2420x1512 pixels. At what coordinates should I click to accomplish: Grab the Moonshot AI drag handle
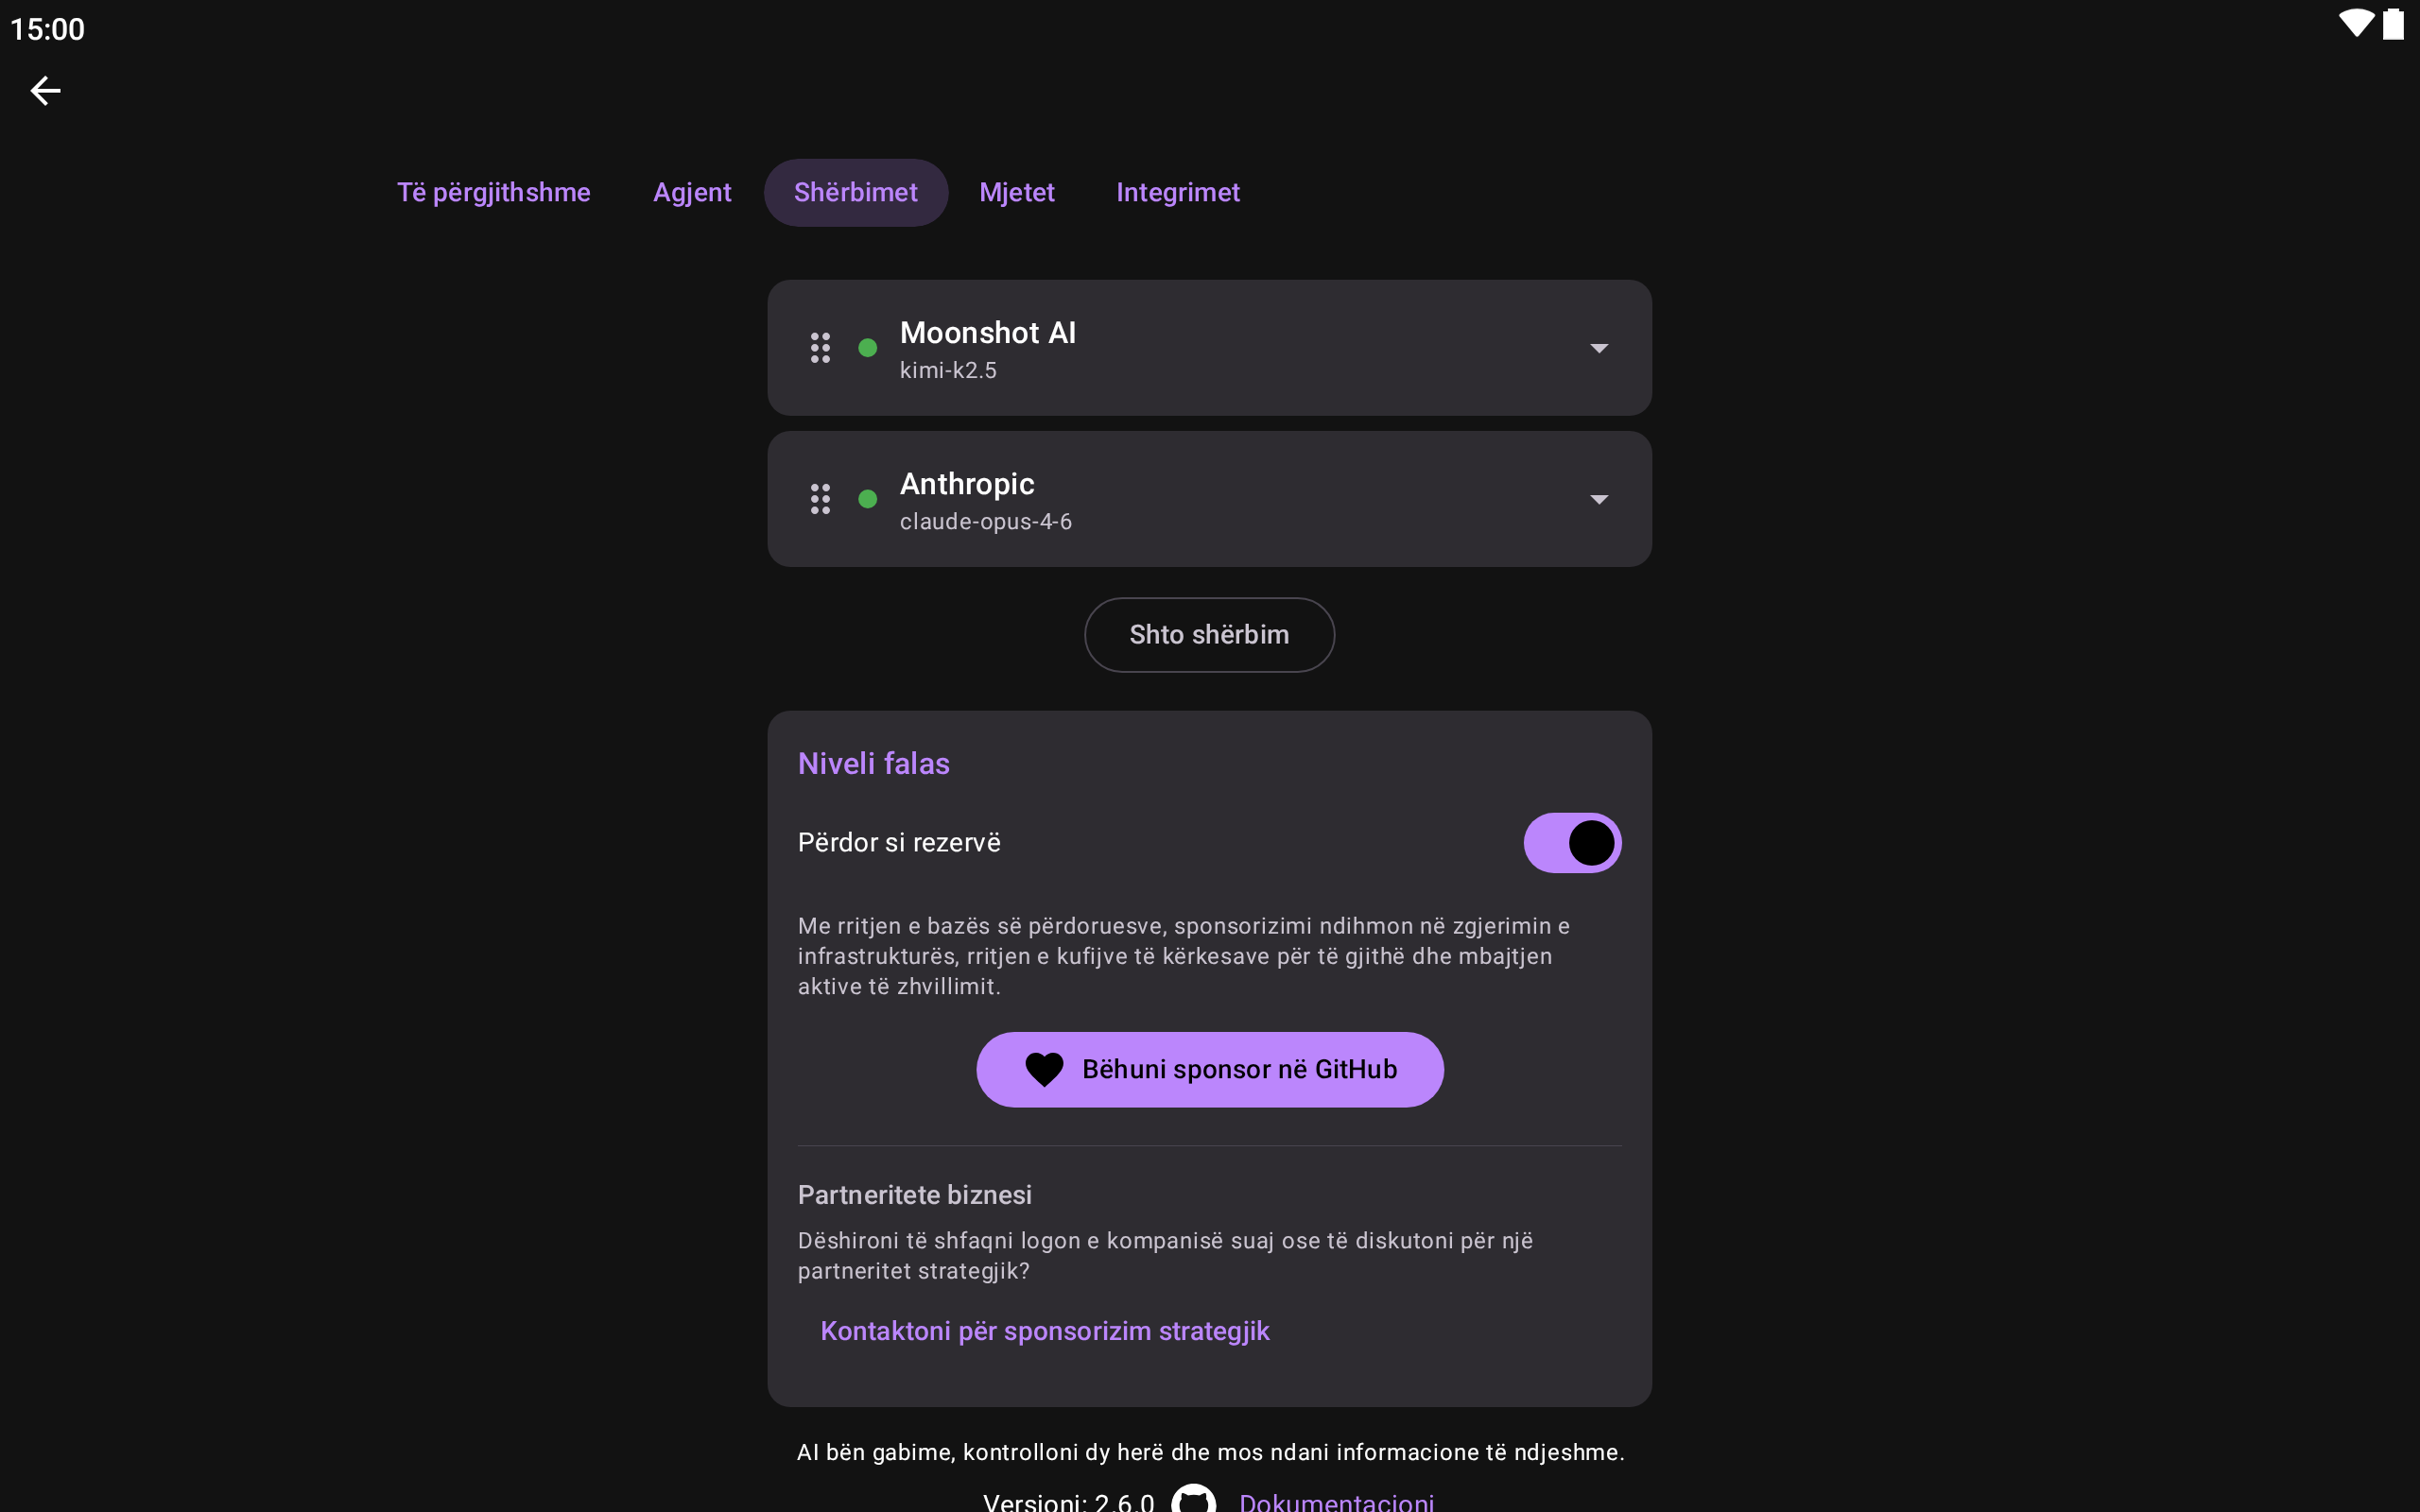click(x=820, y=348)
